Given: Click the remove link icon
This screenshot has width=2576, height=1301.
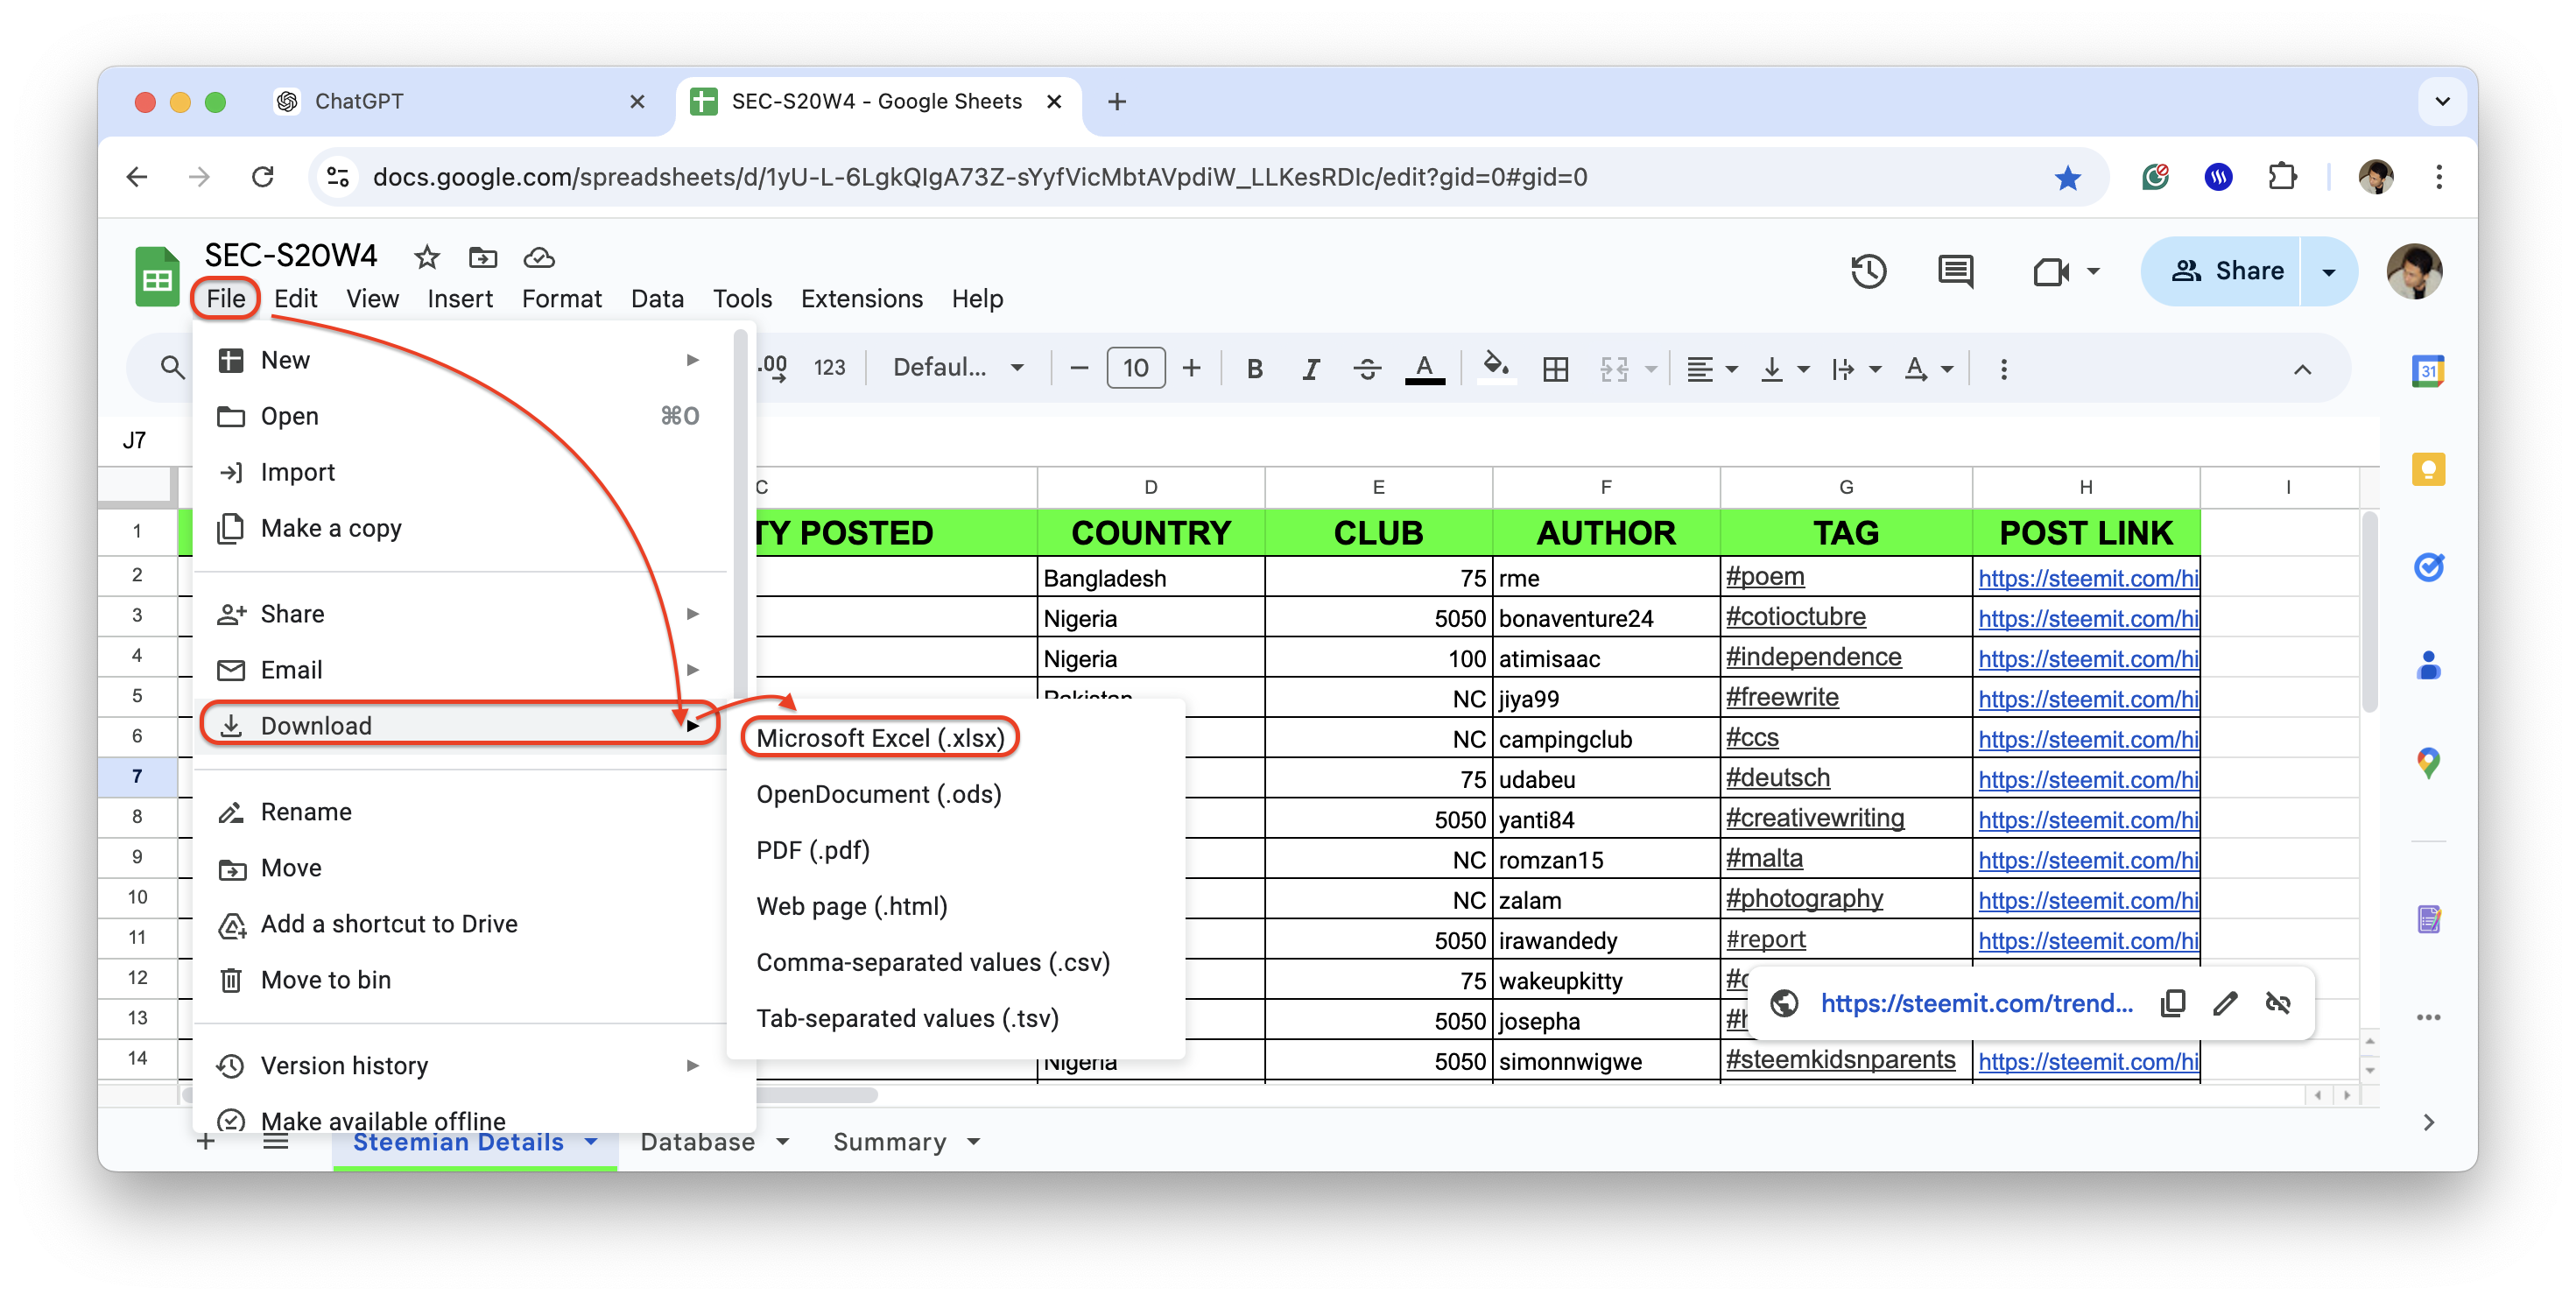Looking at the screenshot, I should pyautogui.click(x=2277, y=1003).
